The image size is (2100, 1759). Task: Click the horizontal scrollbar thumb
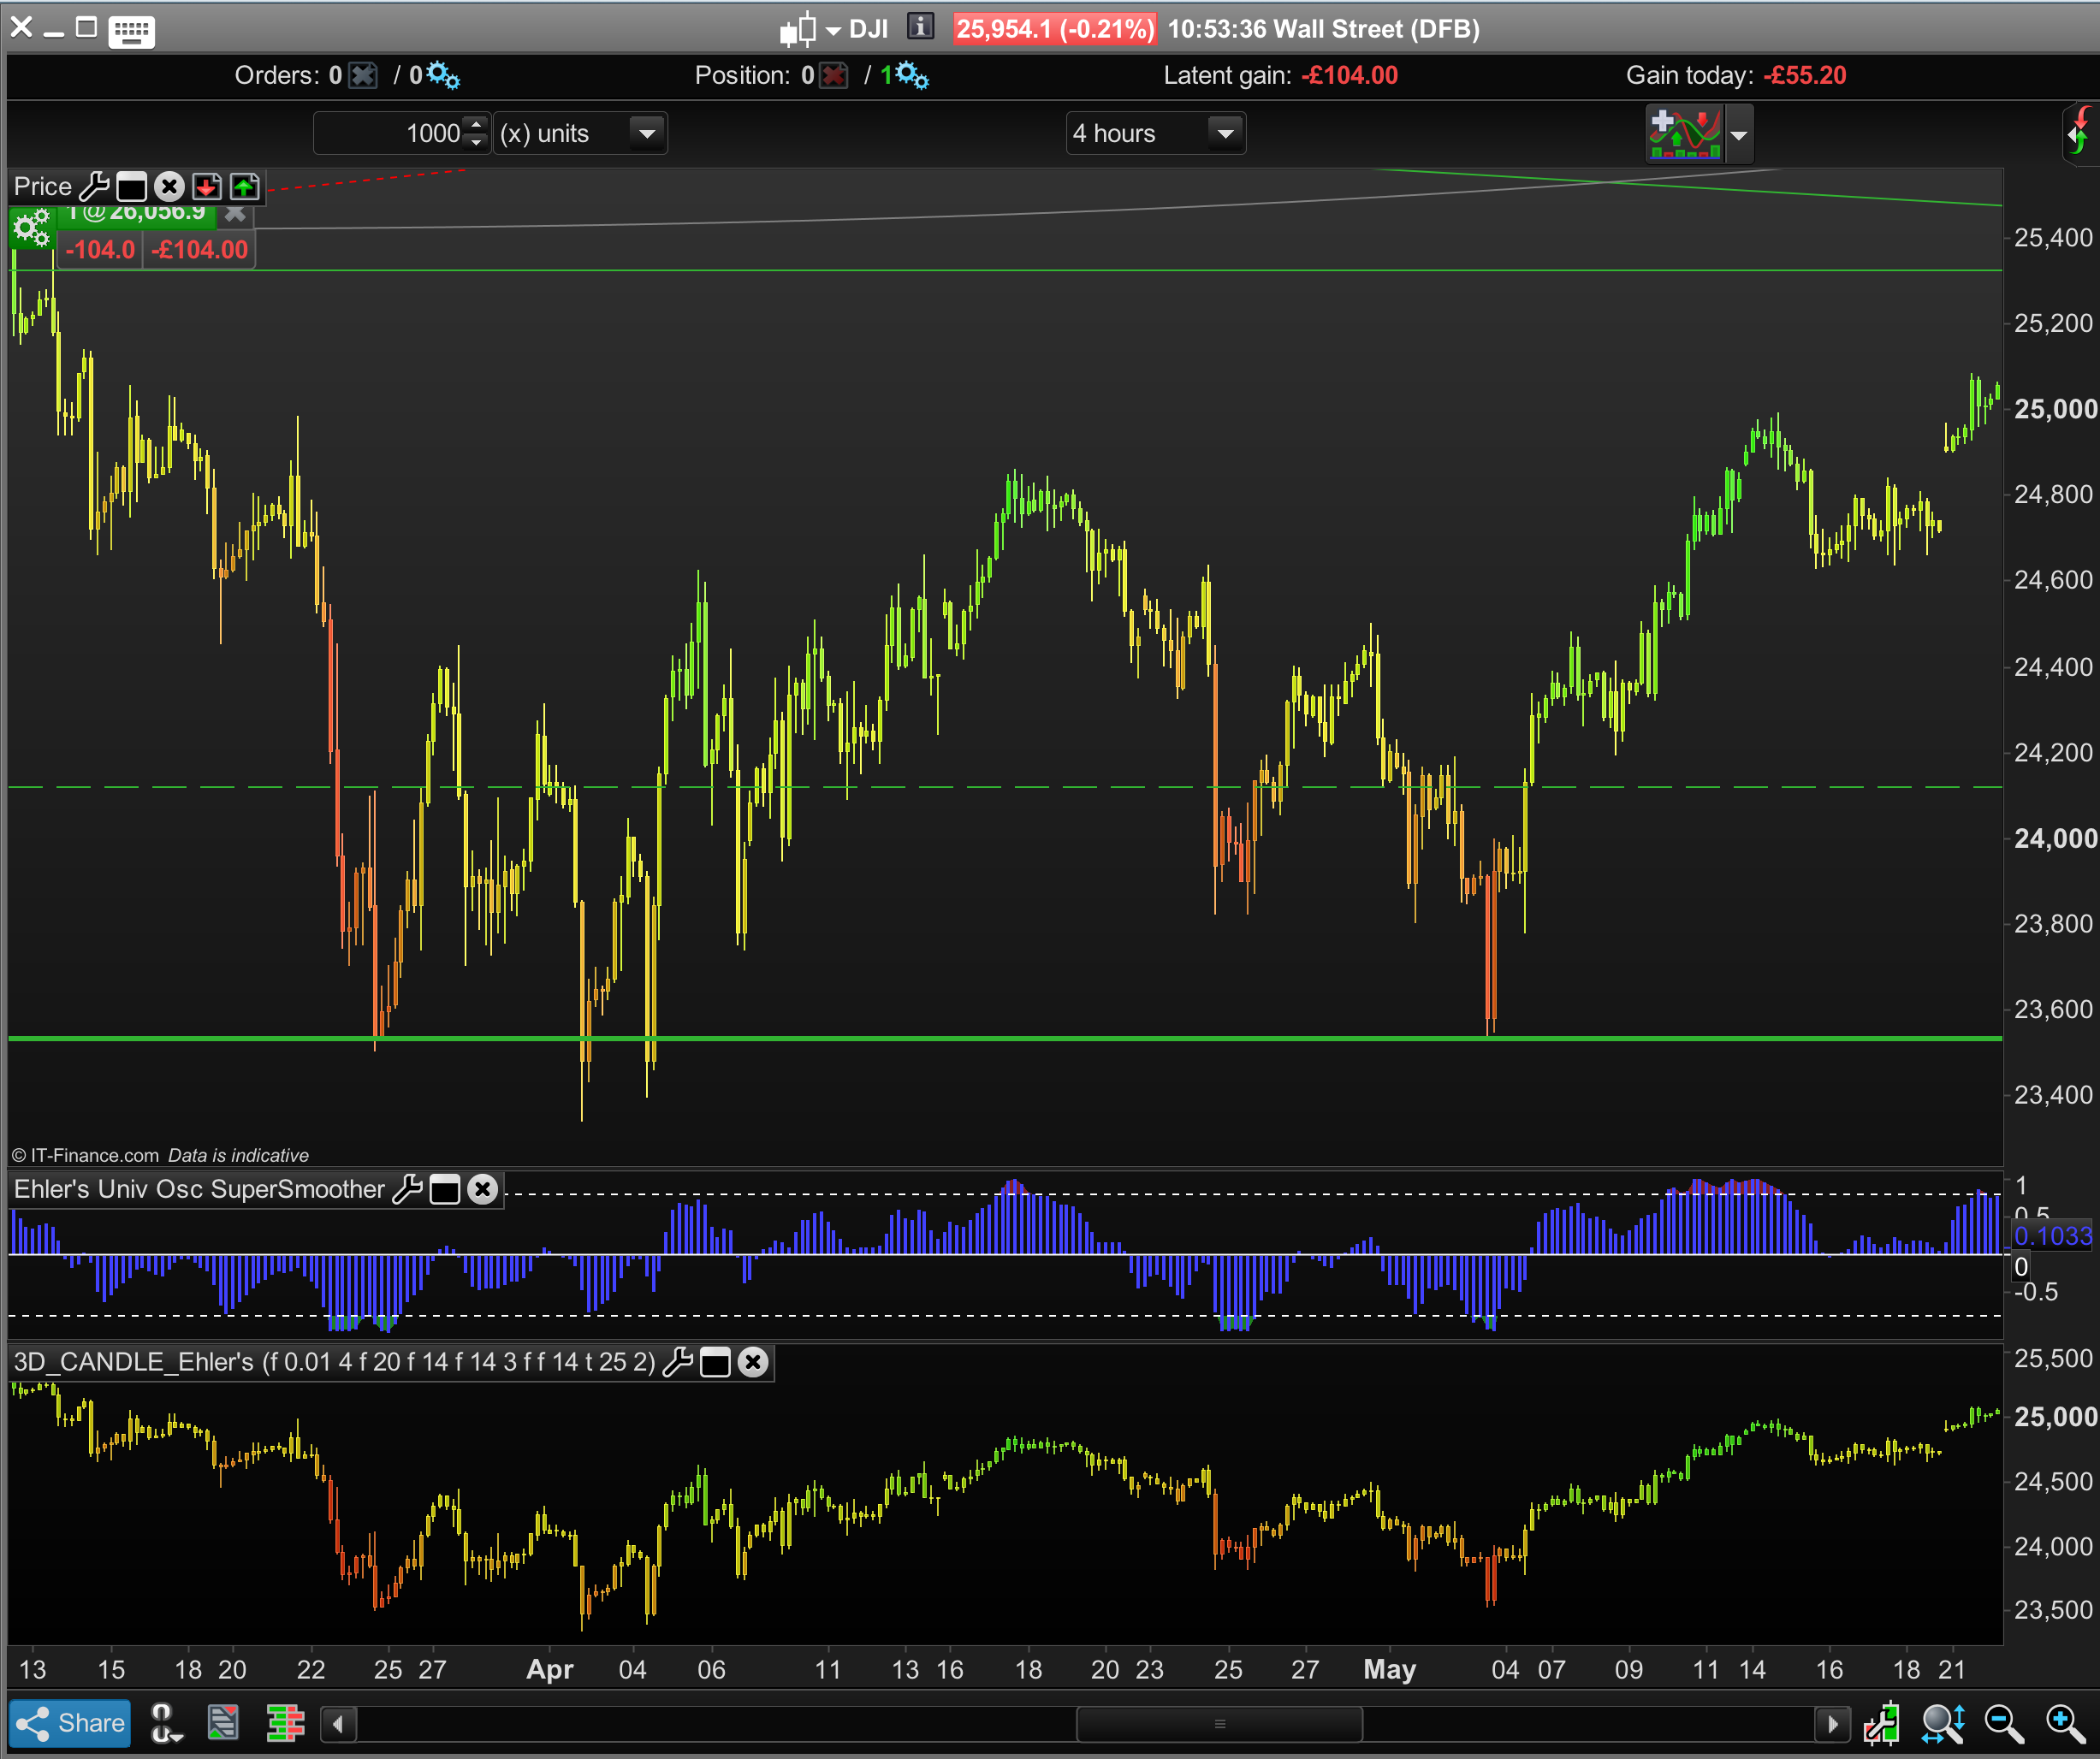1219,1723
